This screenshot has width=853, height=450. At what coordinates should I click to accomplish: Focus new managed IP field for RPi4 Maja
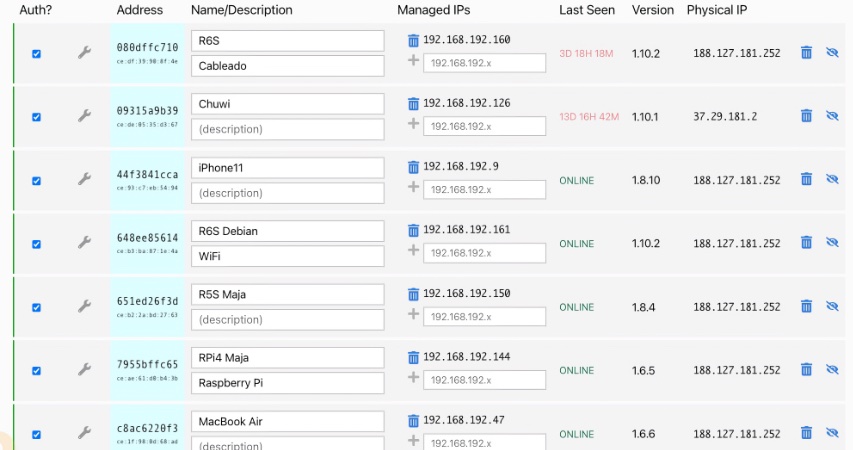point(484,380)
